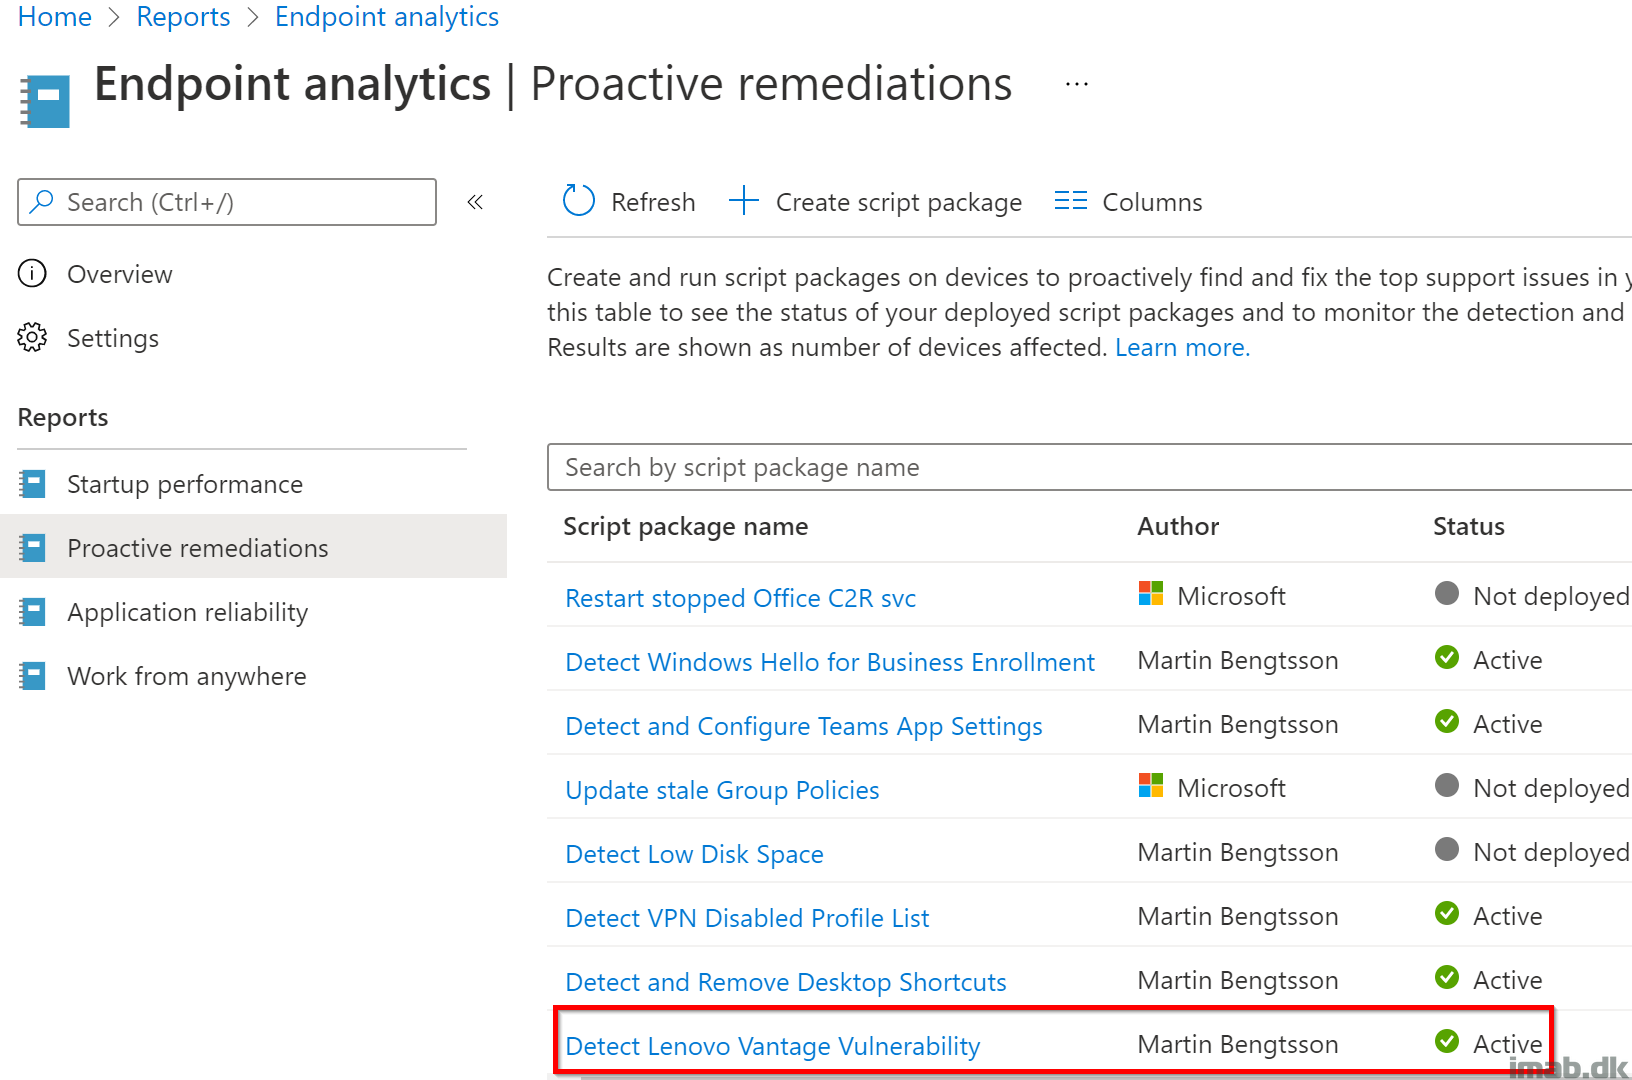Viewport: 1632px width, 1080px height.
Task: Click green check for Detect and Configure Teams row
Action: [1447, 721]
